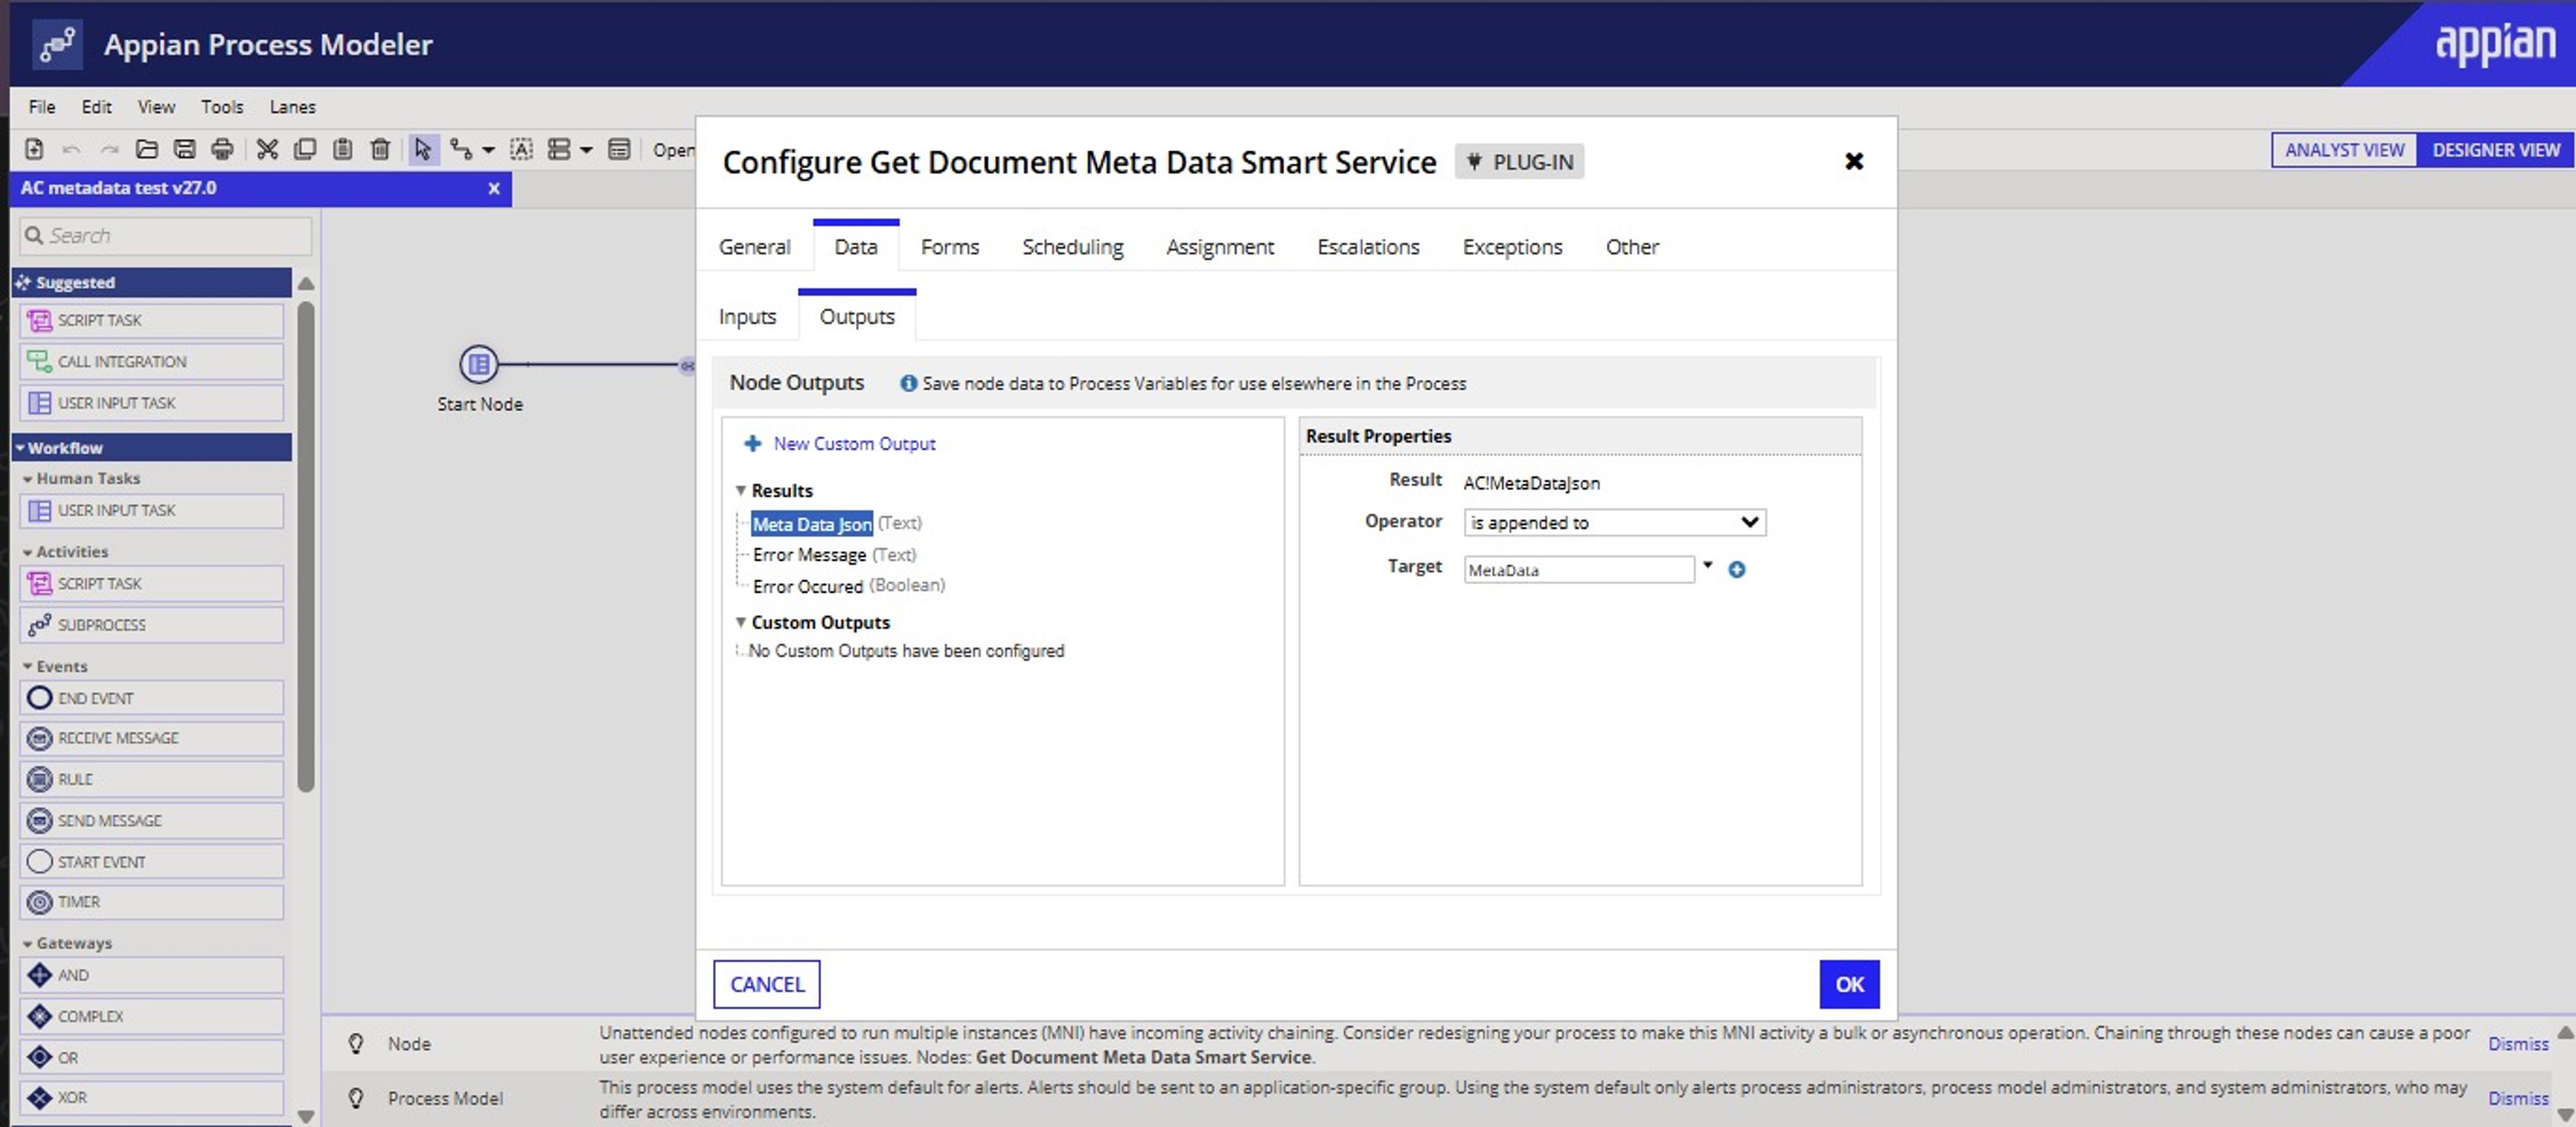Switch to the Exceptions tab
The width and height of the screenshot is (2576, 1127).
pos(1512,246)
